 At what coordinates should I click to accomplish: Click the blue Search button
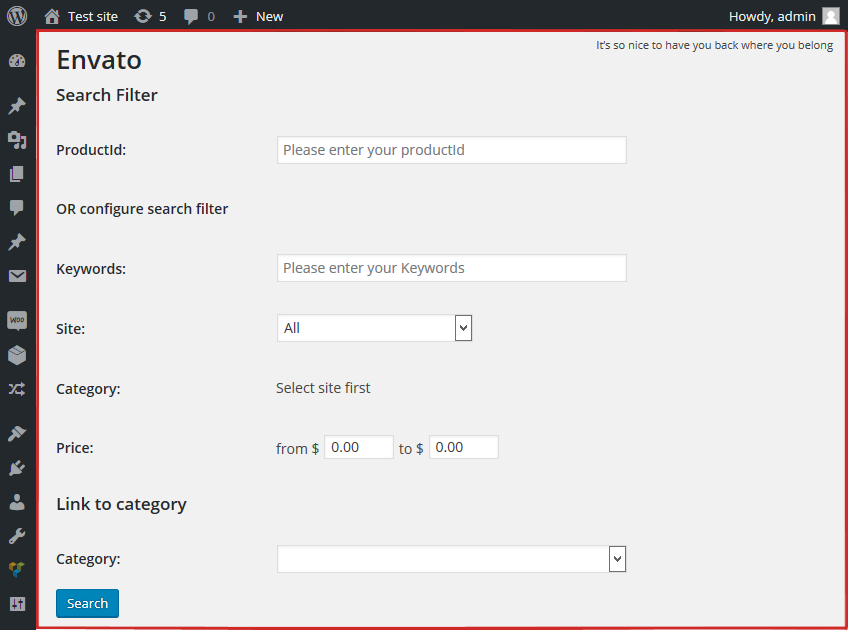[x=87, y=603]
